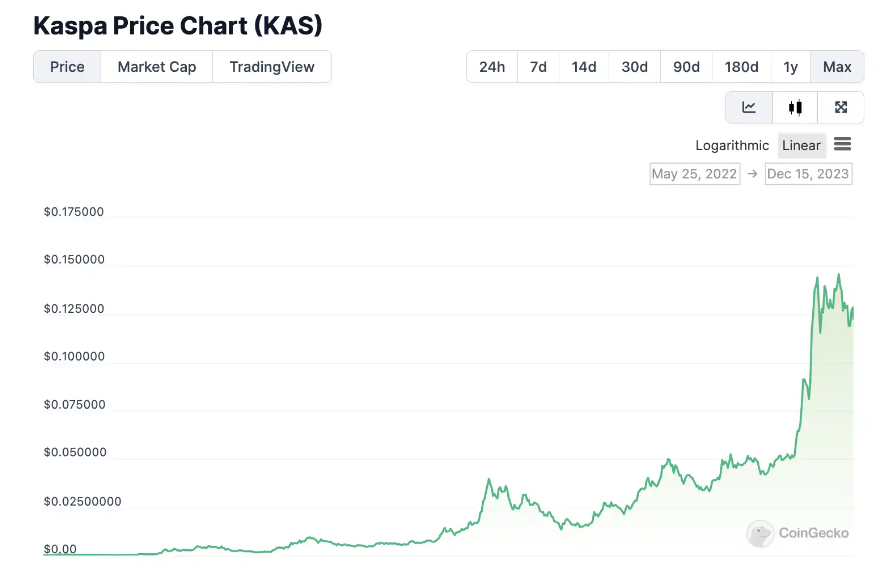Select Linear scale
This screenshot has width=880, height=574.
pos(801,146)
